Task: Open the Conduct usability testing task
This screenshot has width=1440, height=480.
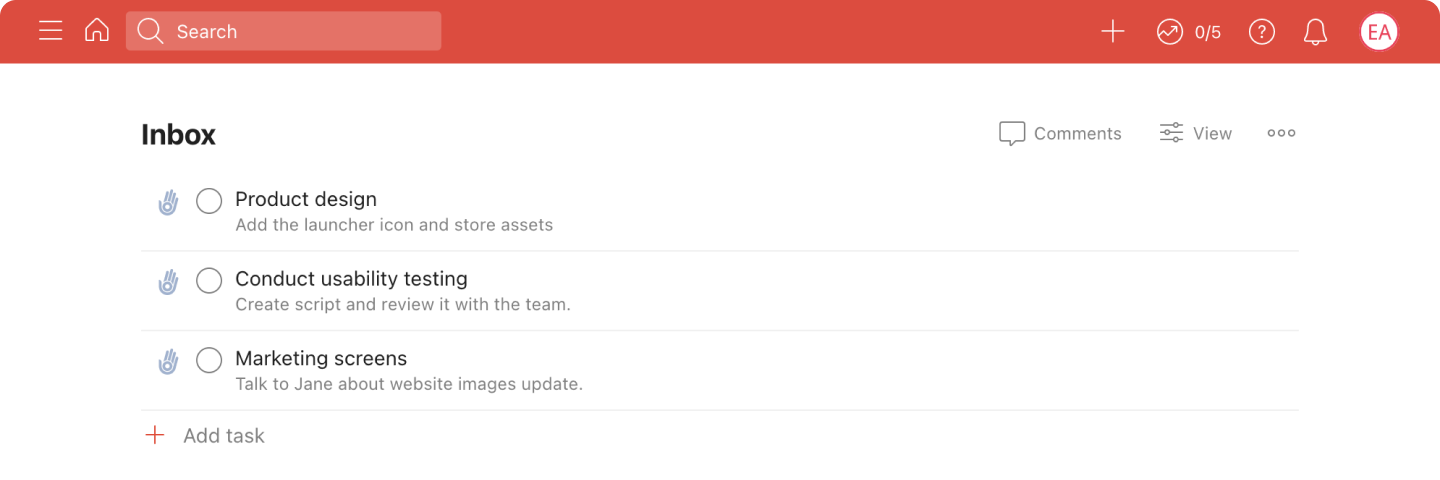Action: [x=351, y=279]
